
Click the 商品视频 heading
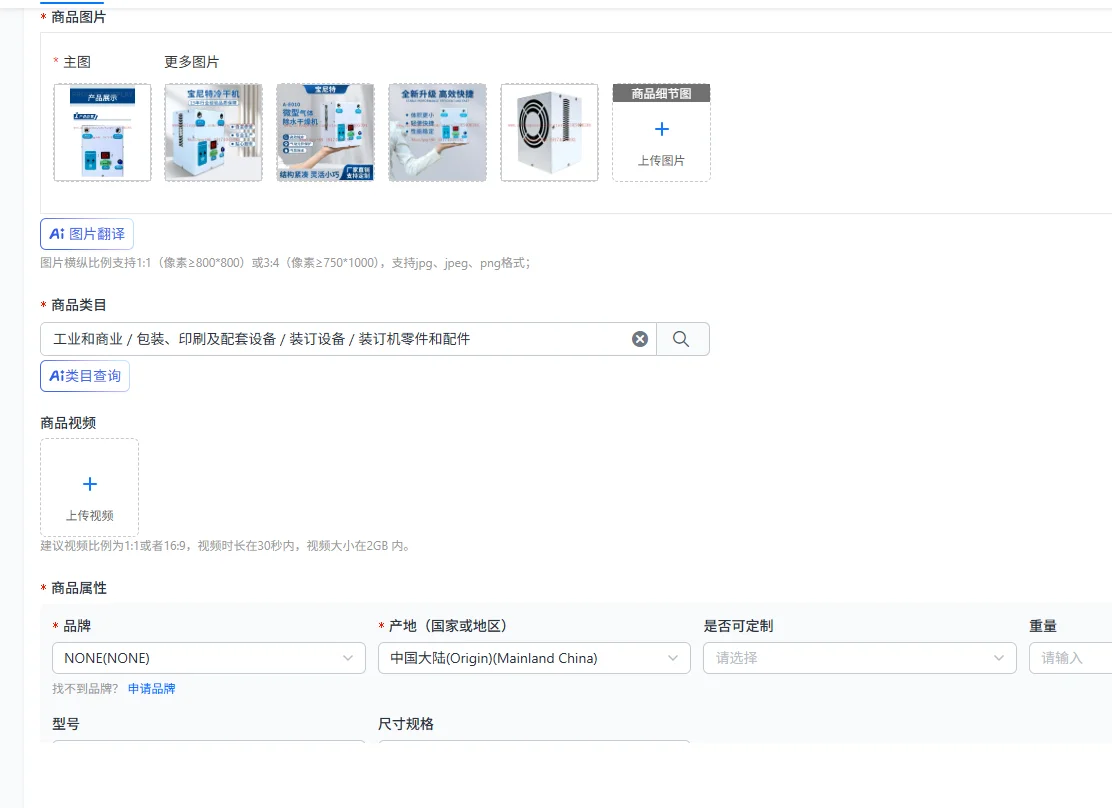click(x=68, y=424)
